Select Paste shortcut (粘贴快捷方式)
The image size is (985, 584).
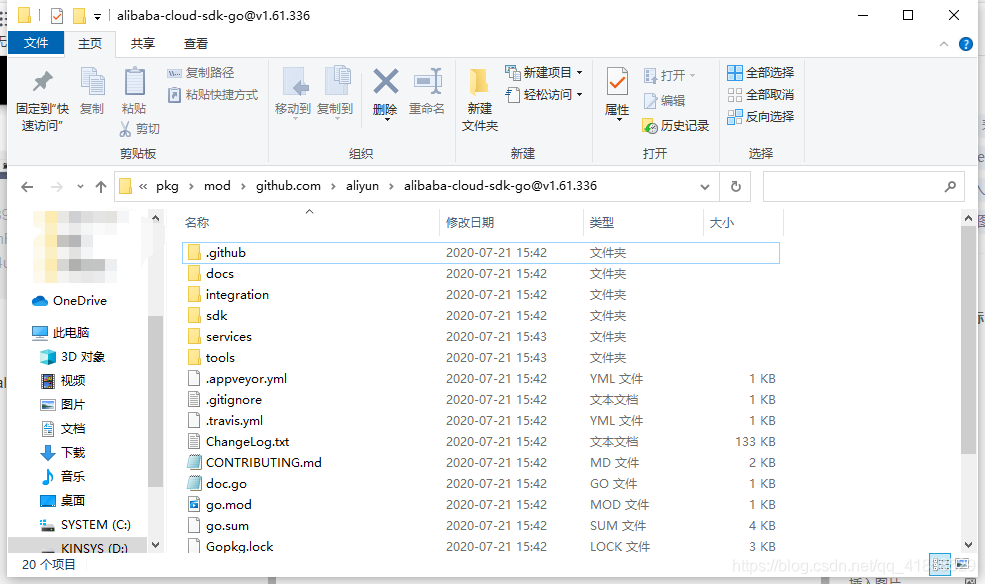click(213, 95)
